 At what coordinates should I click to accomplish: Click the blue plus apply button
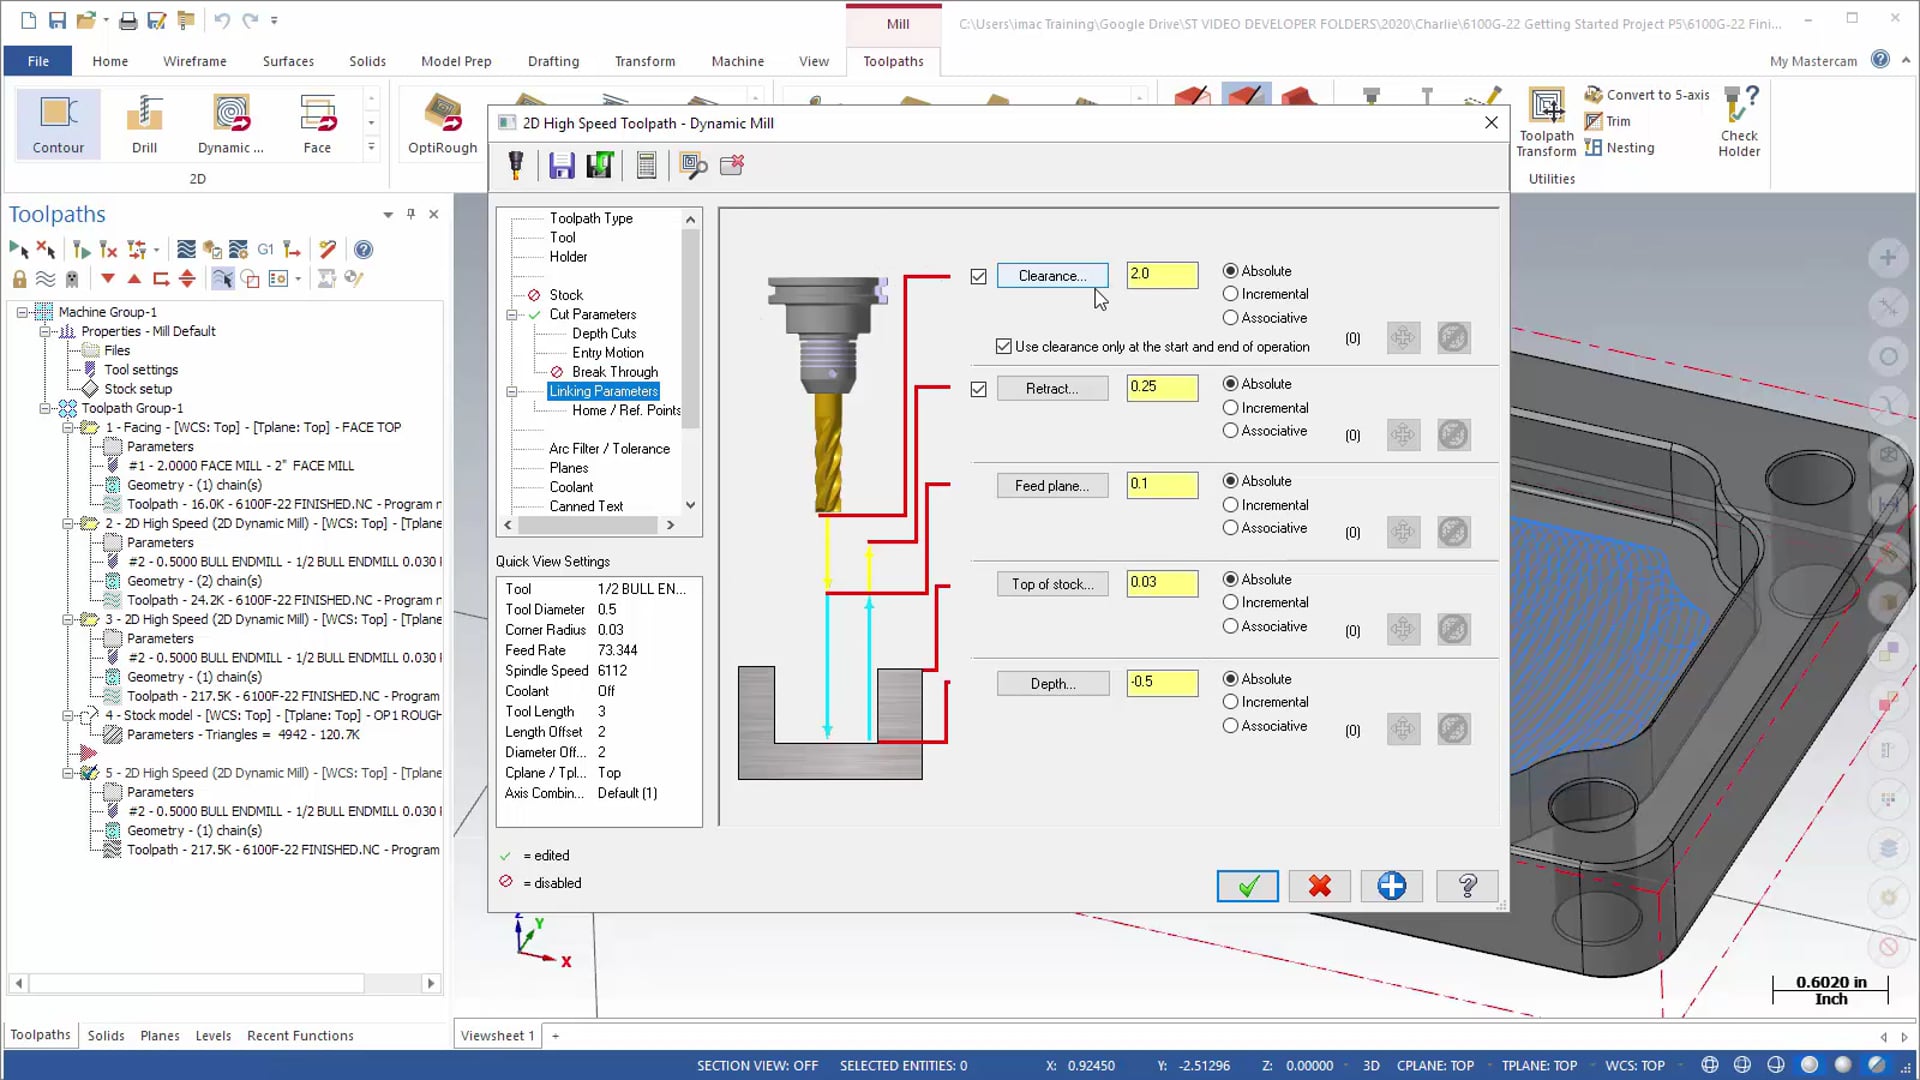coord(1391,886)
